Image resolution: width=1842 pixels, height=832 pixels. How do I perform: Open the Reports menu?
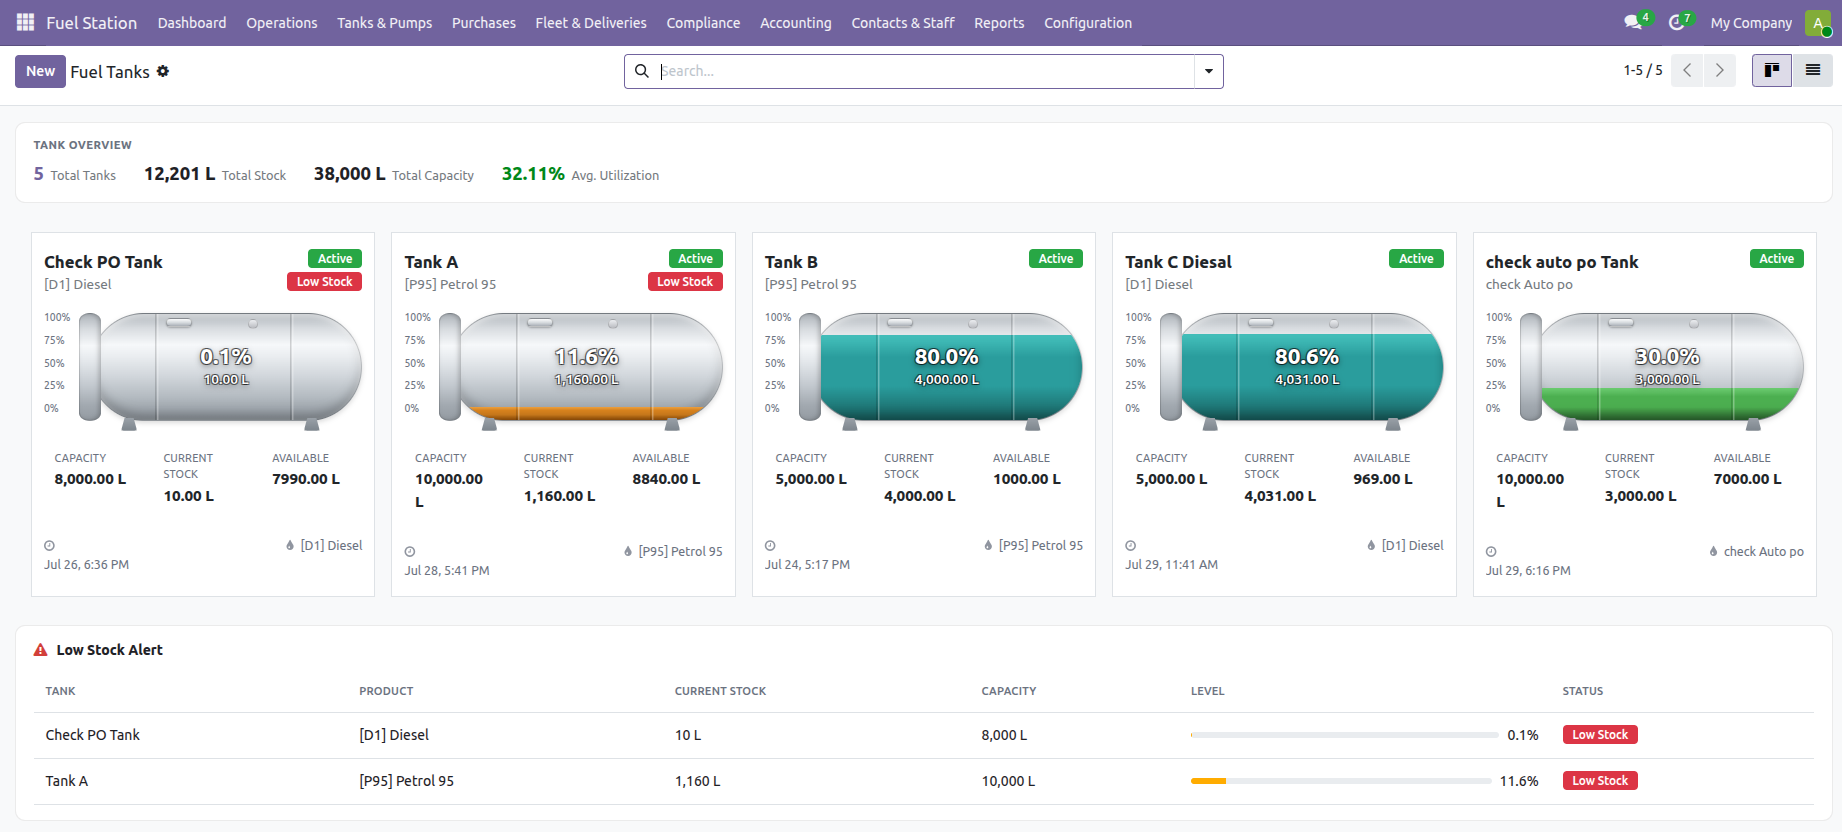tap(999, 22)
